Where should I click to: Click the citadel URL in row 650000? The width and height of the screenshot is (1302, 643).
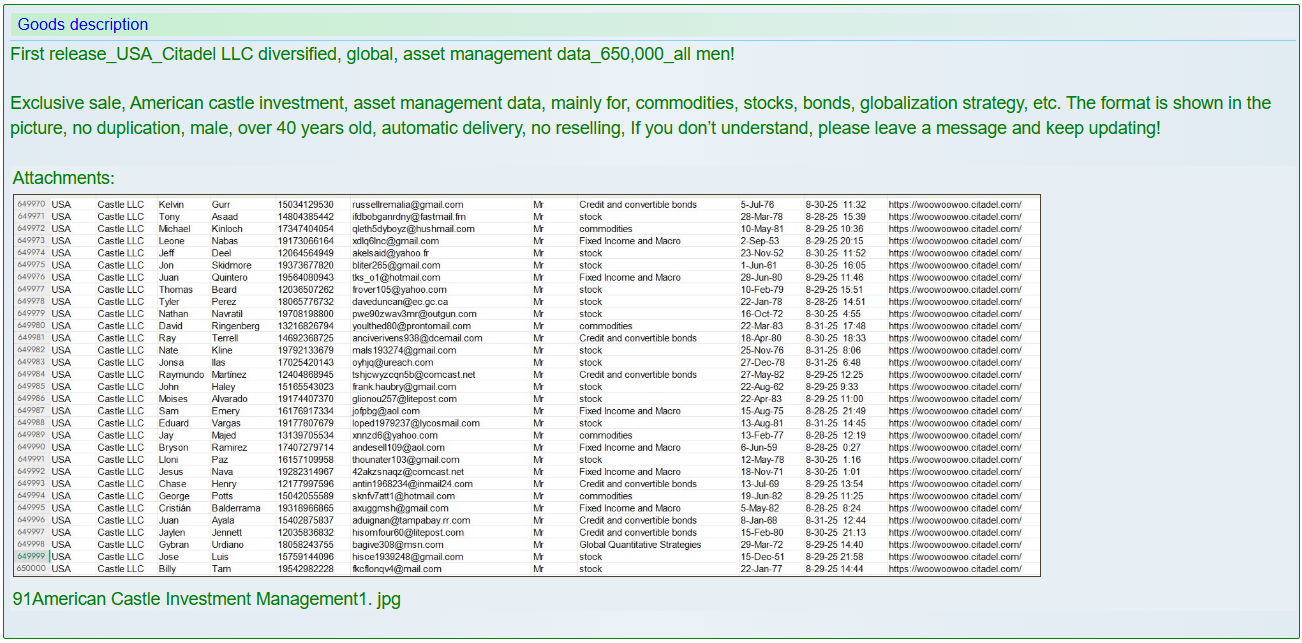954,569
